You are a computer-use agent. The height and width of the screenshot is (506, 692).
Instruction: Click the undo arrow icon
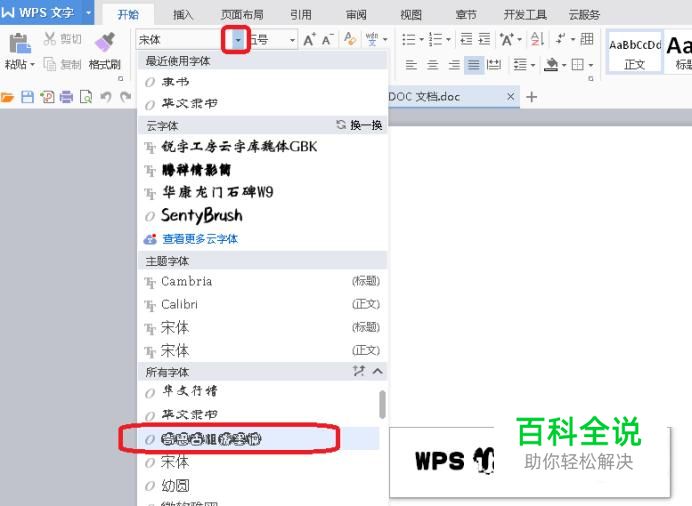(106, 97)
